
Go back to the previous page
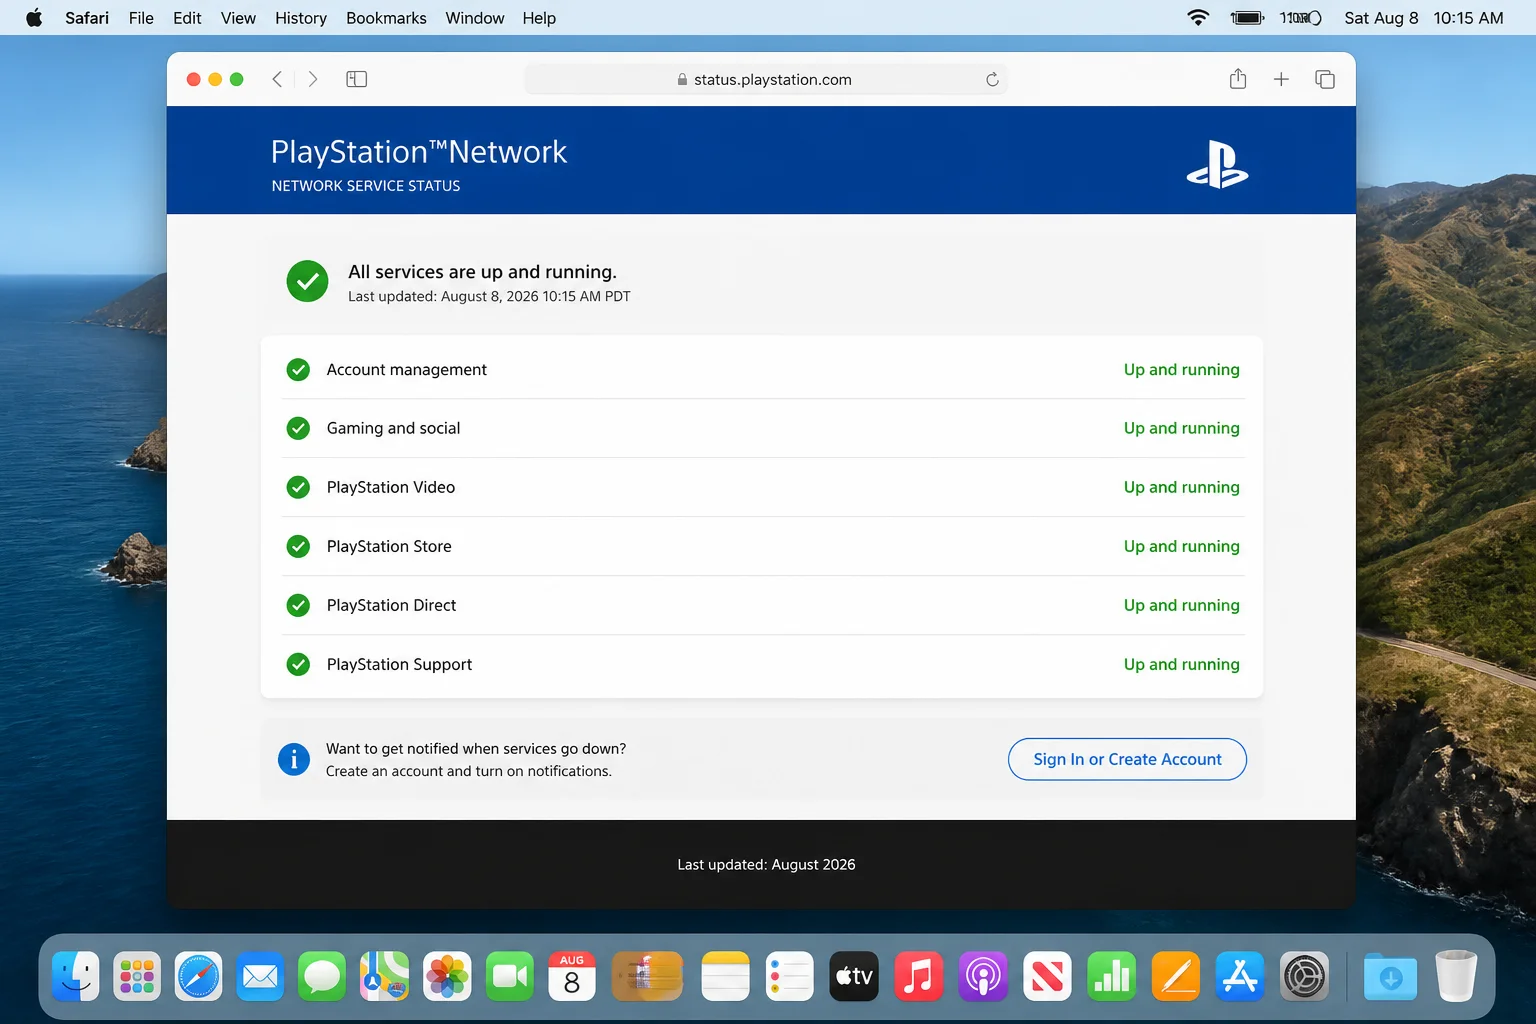tap(277, 79)
